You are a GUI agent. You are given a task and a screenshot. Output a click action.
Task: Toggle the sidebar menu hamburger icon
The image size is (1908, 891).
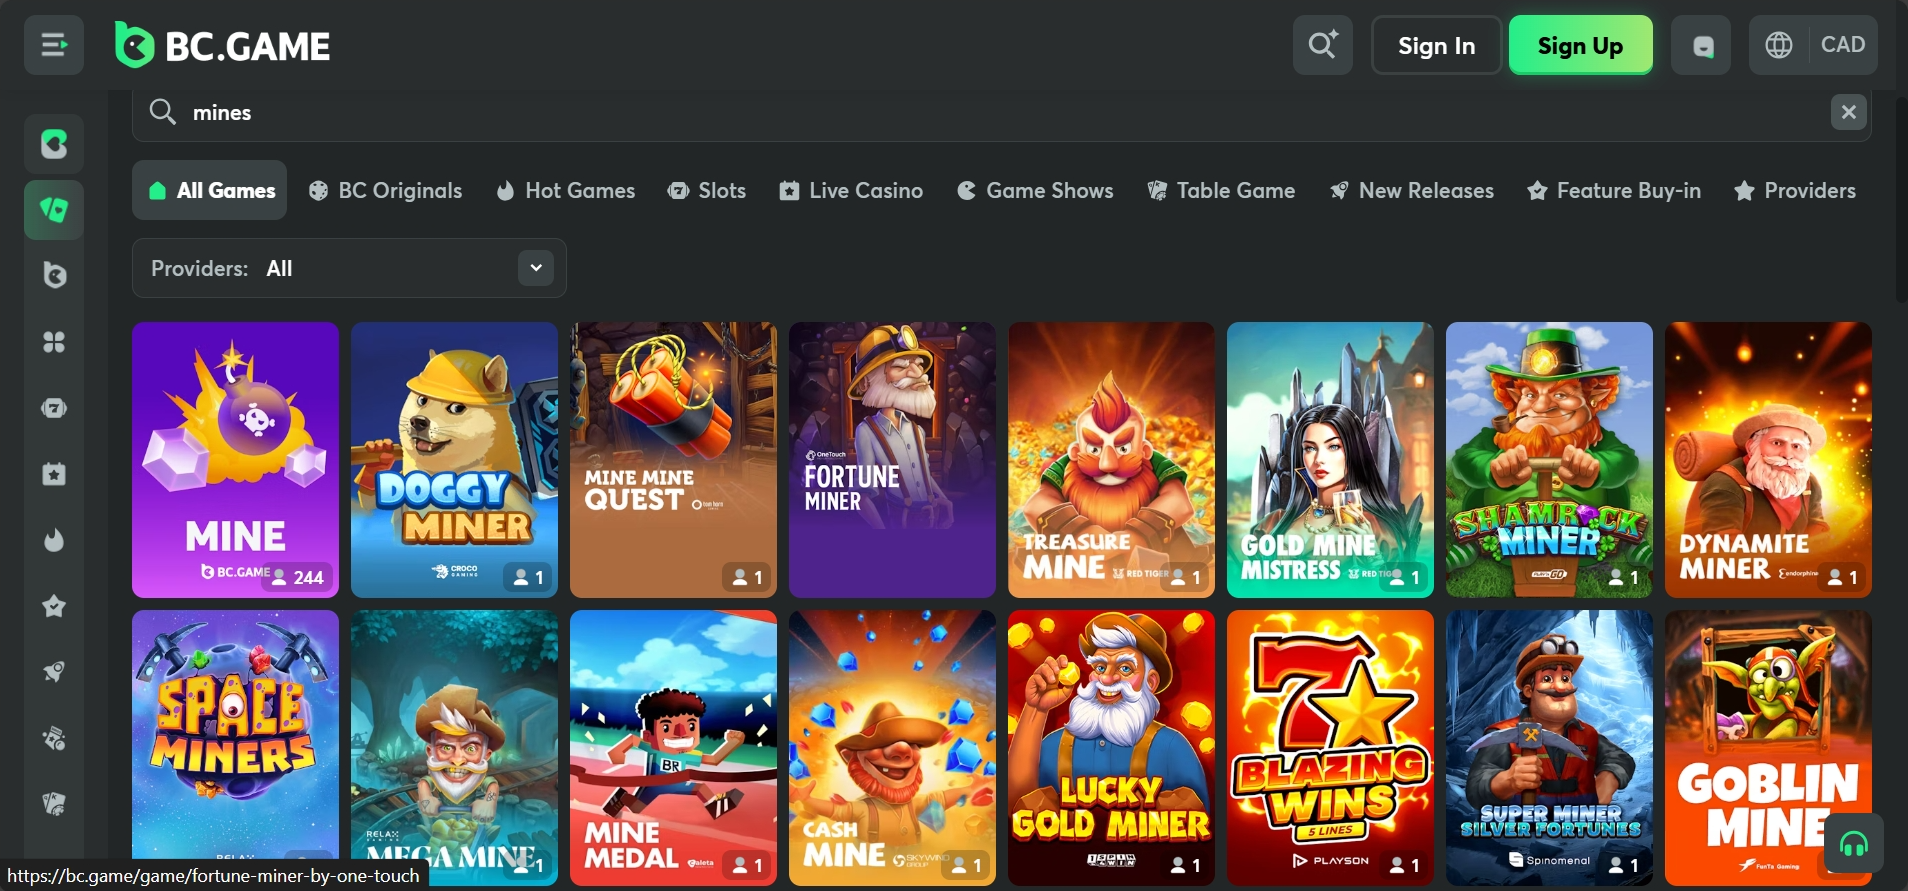point(54,45)
